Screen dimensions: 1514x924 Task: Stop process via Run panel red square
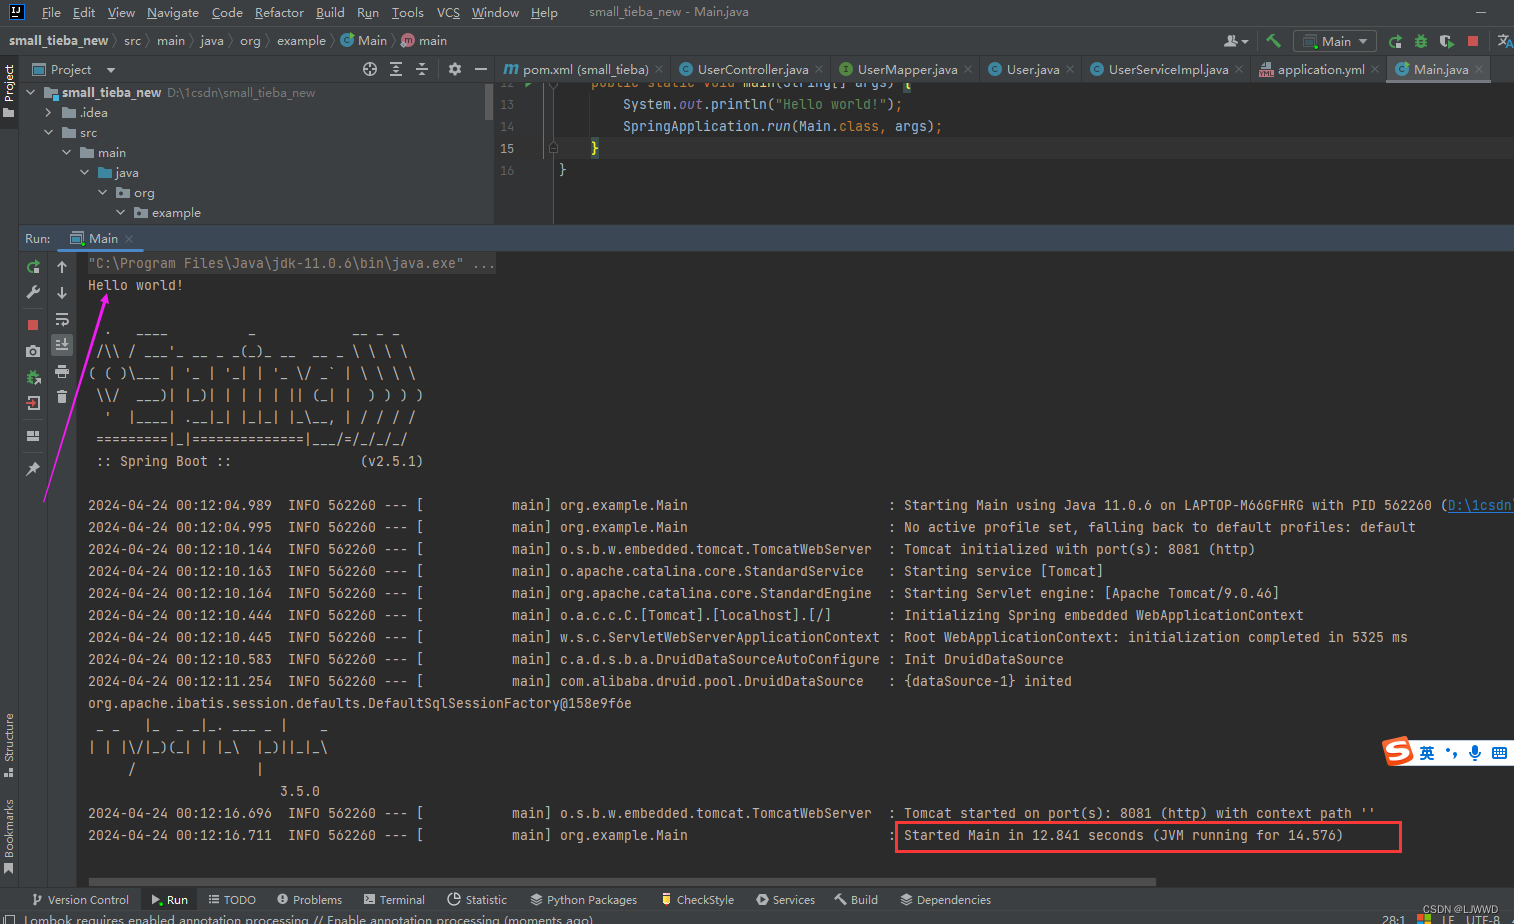[33, 325]
